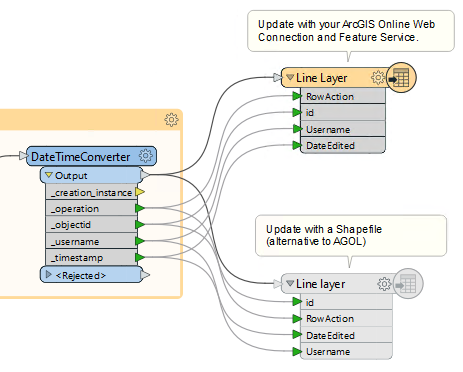Select DateEdited attribute in orange Line Layer
This screenshot has width=463, height=372.
coord(343,145)
